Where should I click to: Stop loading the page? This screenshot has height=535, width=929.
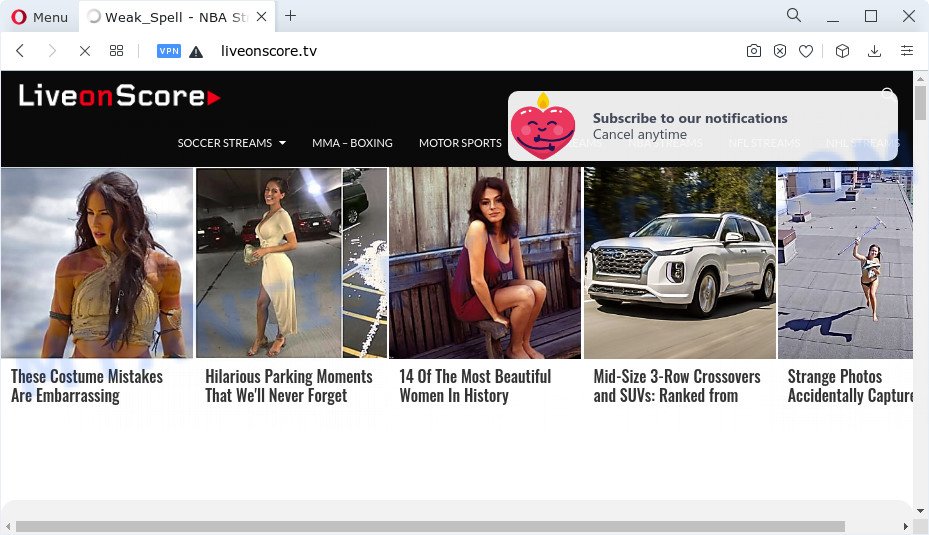(x=85, y=51)
